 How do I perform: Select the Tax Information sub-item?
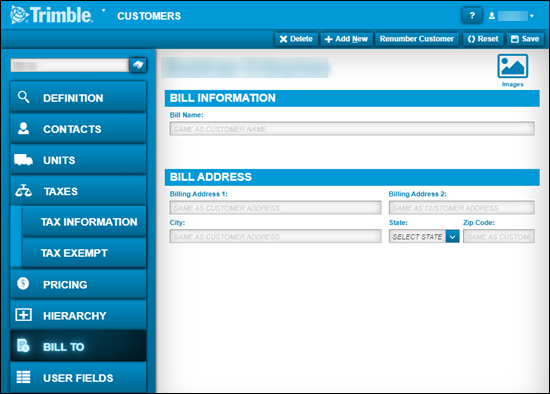pyautogui.click(x=84, y=222)
